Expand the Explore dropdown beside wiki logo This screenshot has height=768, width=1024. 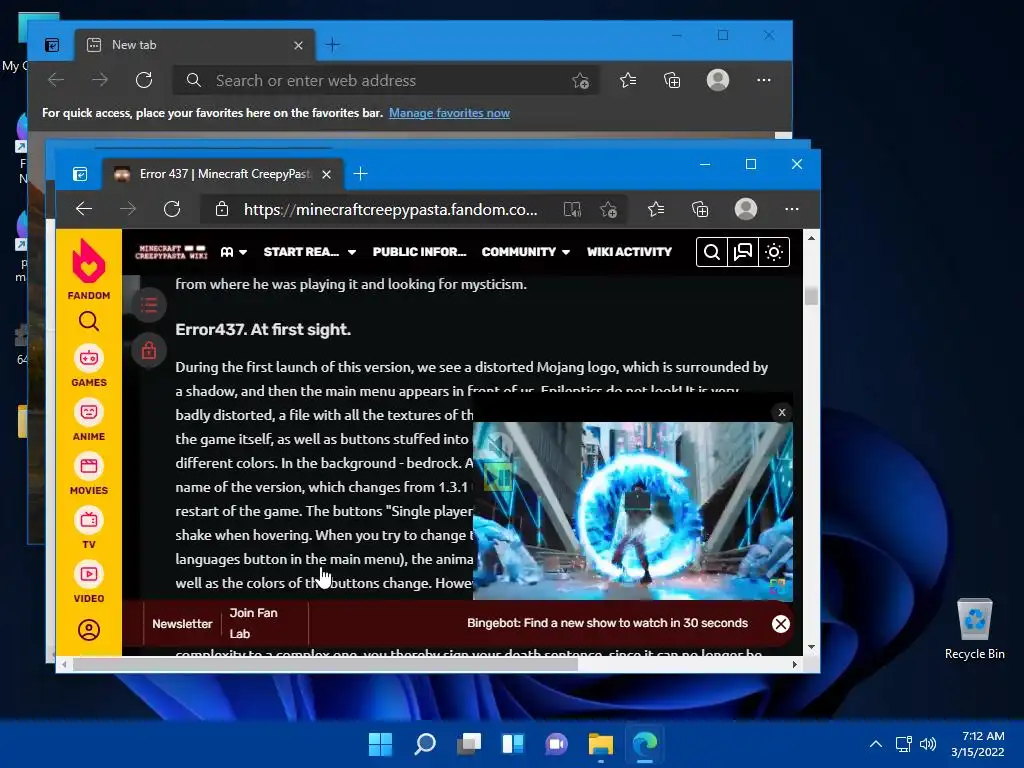coord(234,252)
